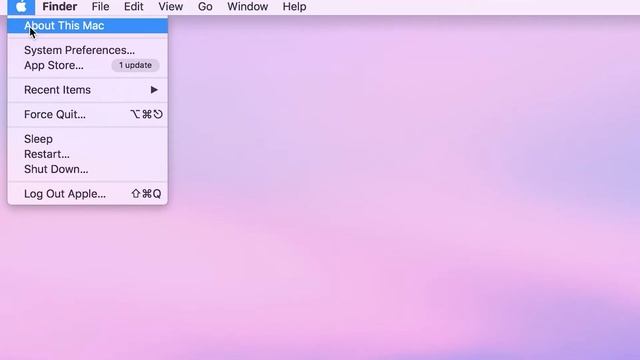Viewport: 640px width, 360px height.
Task: Click the Apple logo menu icon
Action: 21,7
